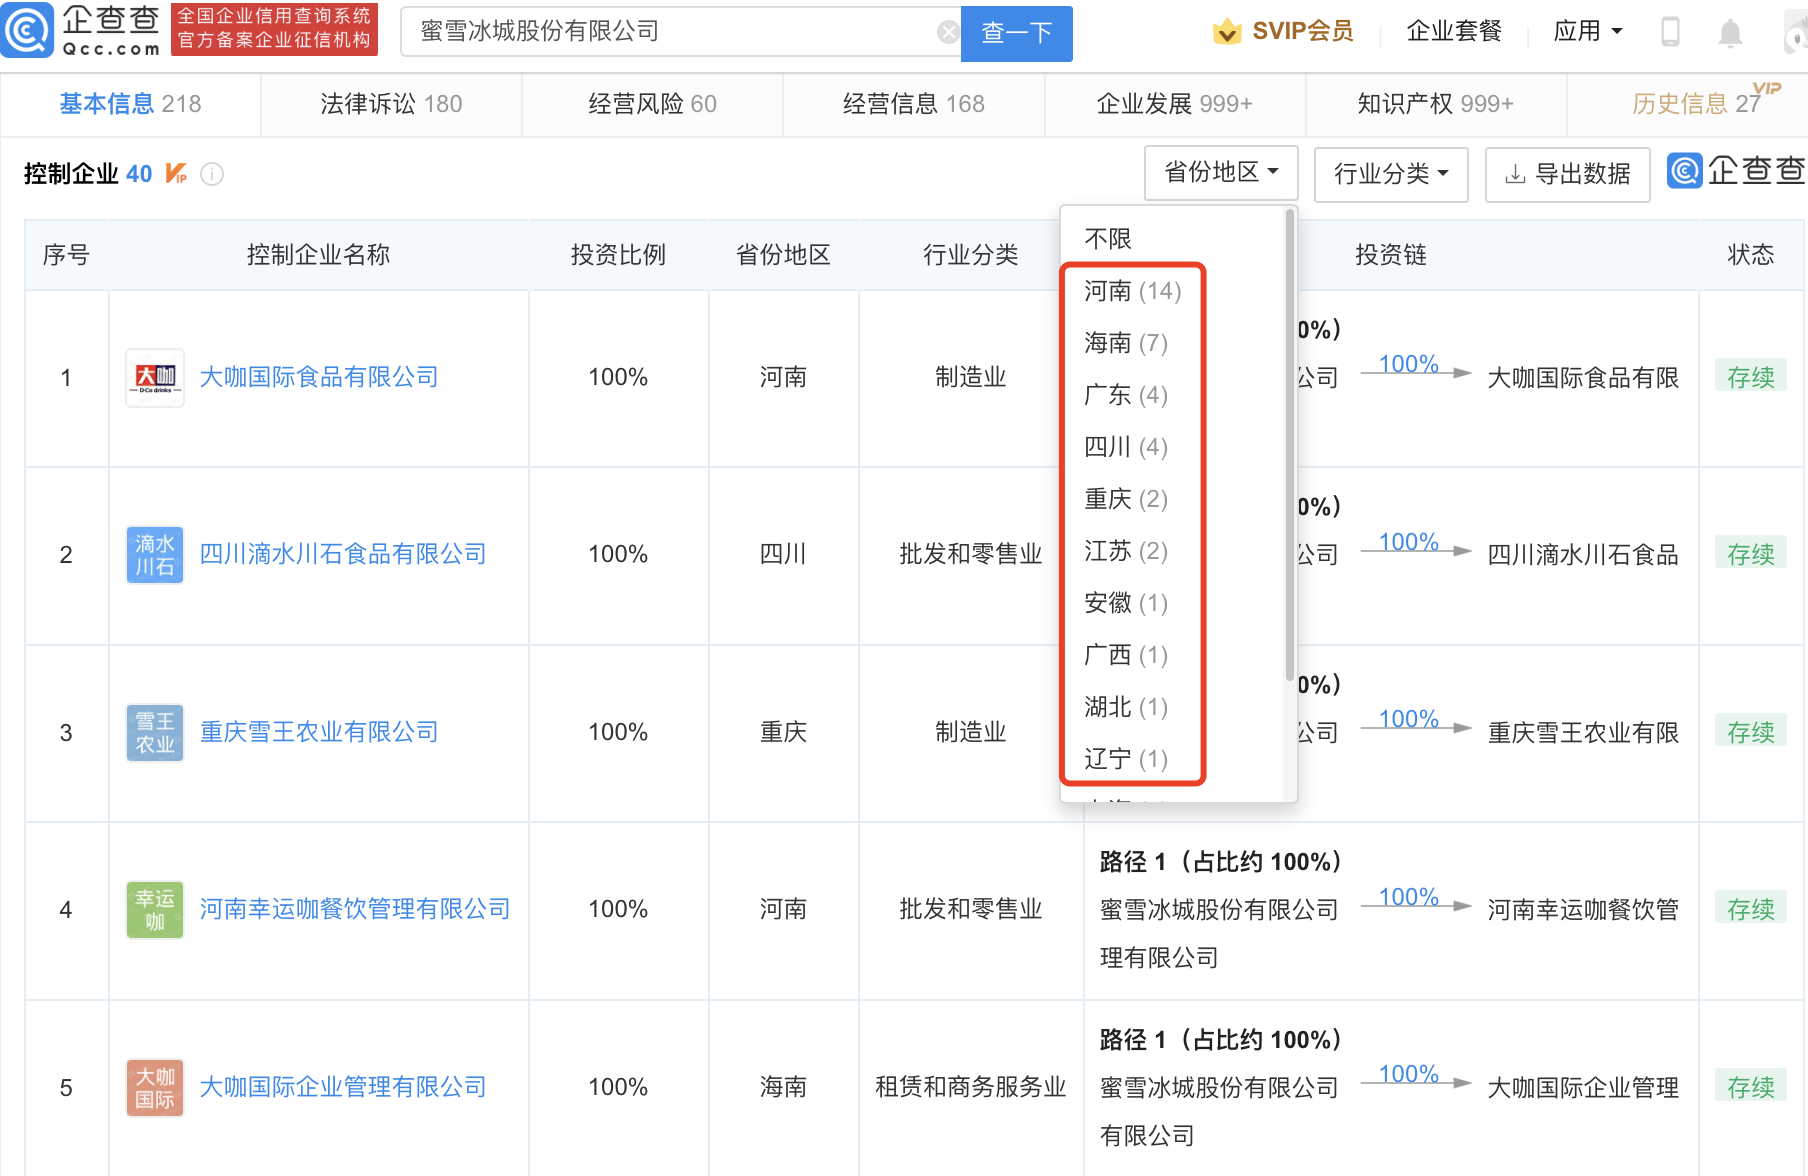Open the 行业分类 filter dropdown
1808x1176 pixels.
click(x=1391, y=174)
